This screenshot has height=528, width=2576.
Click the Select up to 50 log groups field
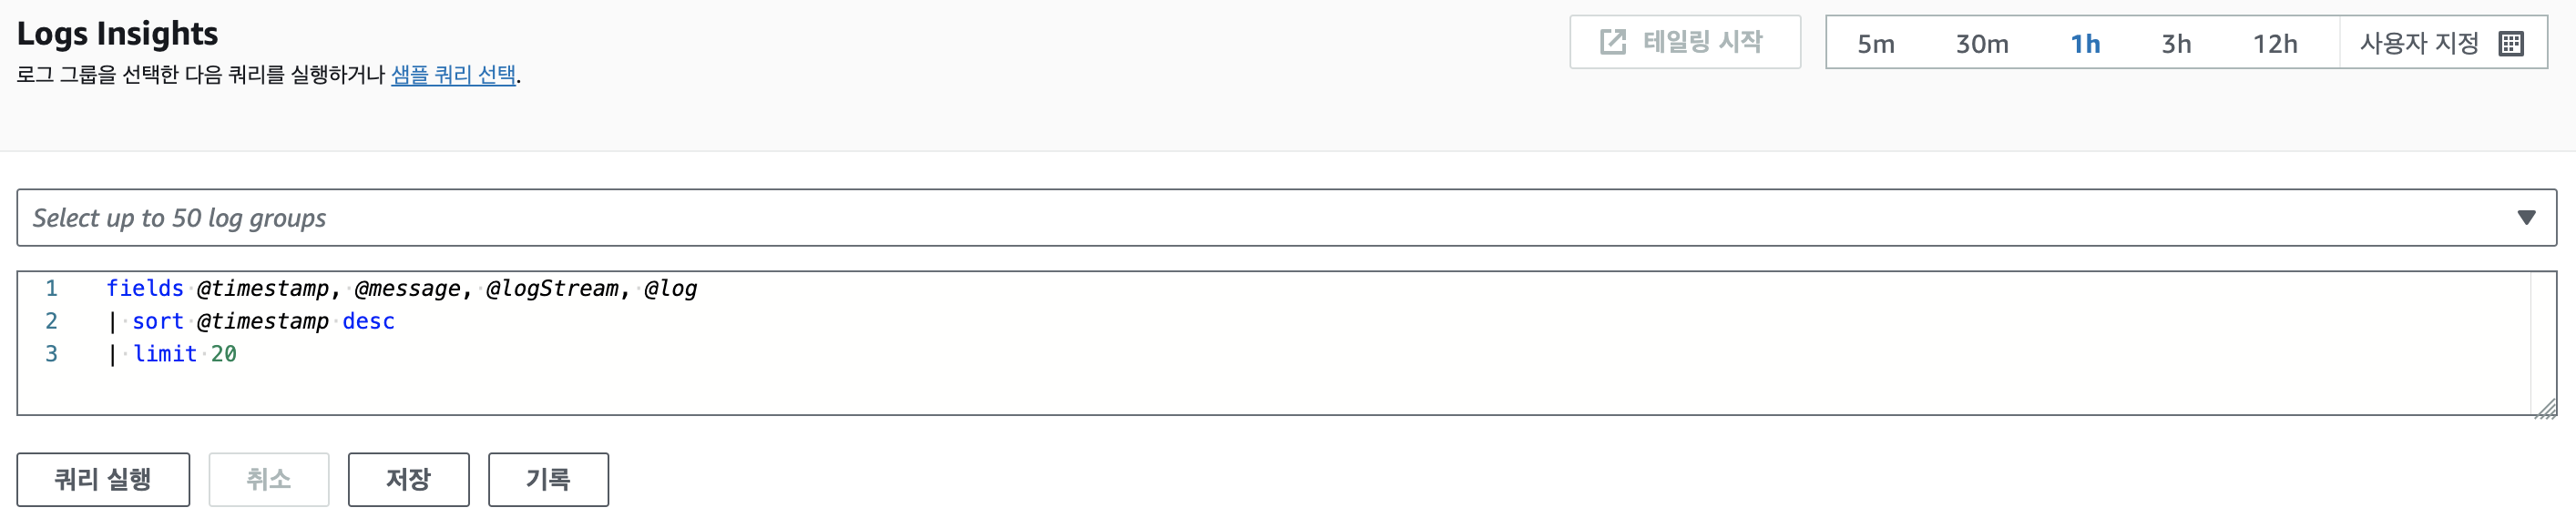1200,218
